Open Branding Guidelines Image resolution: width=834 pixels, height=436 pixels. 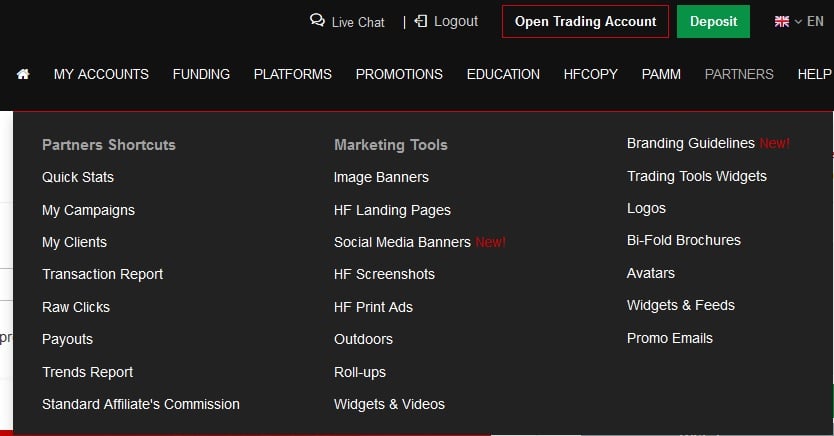pos(691,144)
